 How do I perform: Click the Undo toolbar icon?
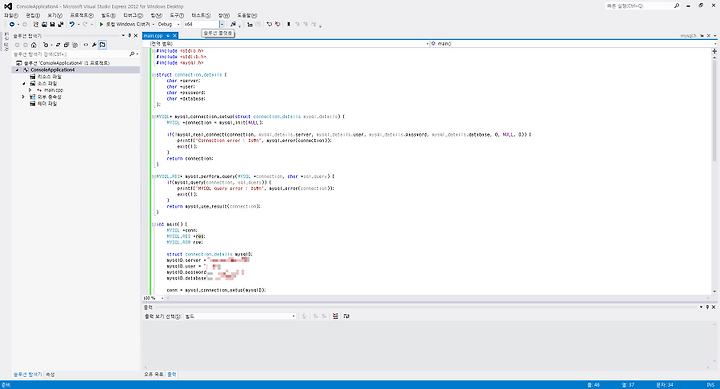pos(72,24)
